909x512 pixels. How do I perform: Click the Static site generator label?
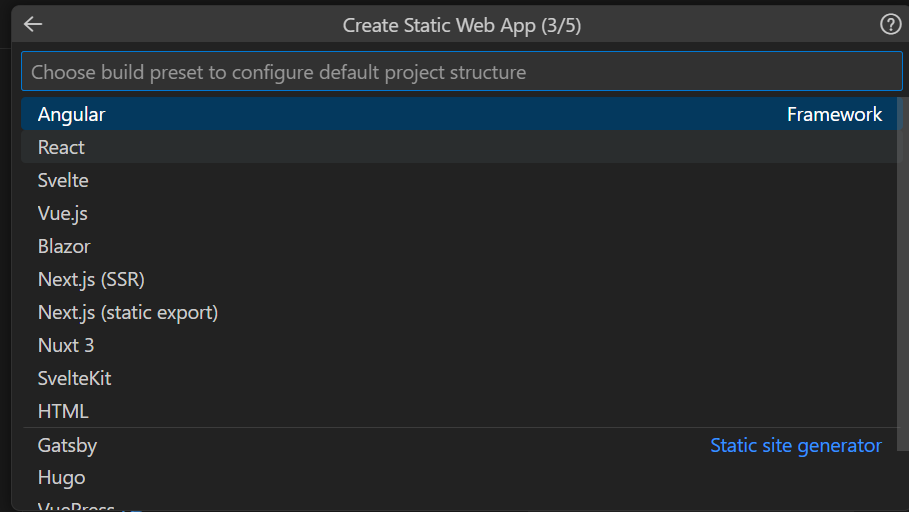click(x=796, y=446)
